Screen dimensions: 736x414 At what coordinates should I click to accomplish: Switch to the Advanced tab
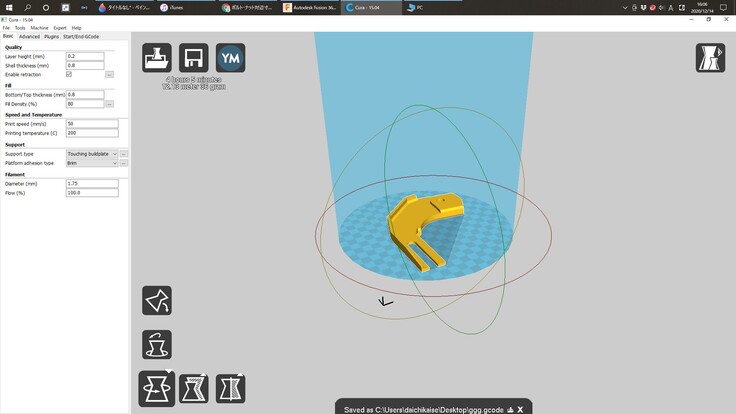[29, 36]
